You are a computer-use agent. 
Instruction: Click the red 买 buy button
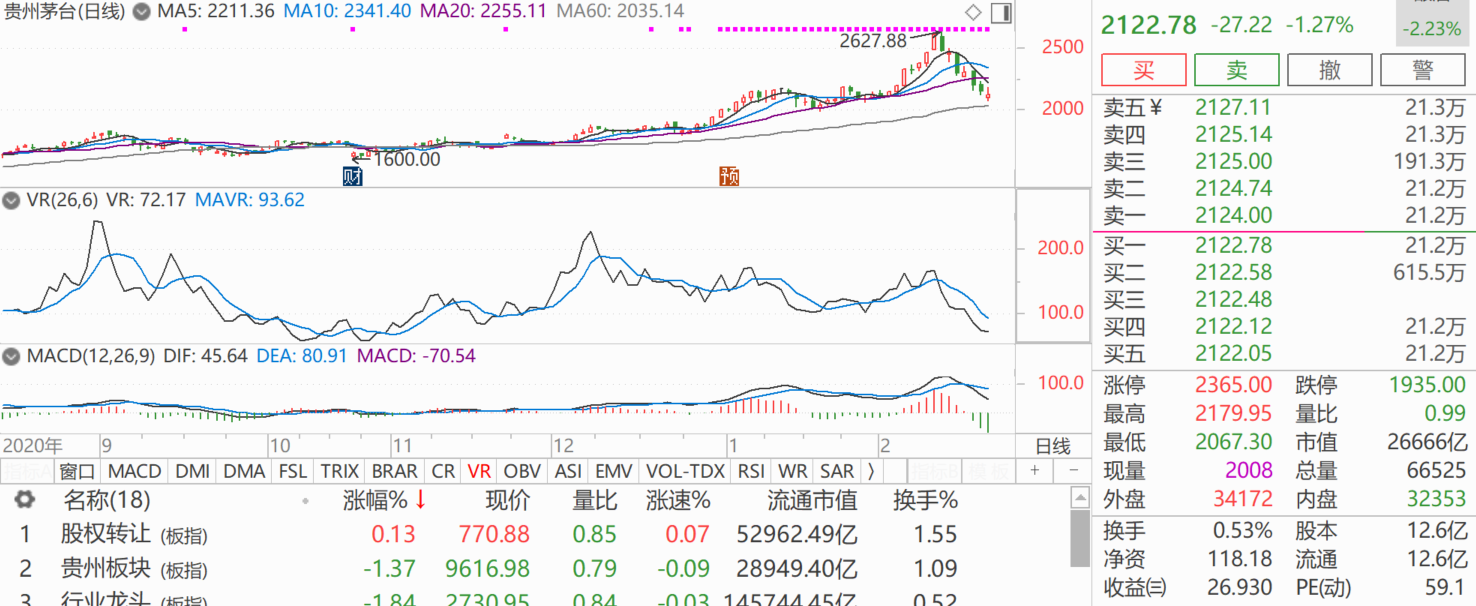[x=1143, y=70]
